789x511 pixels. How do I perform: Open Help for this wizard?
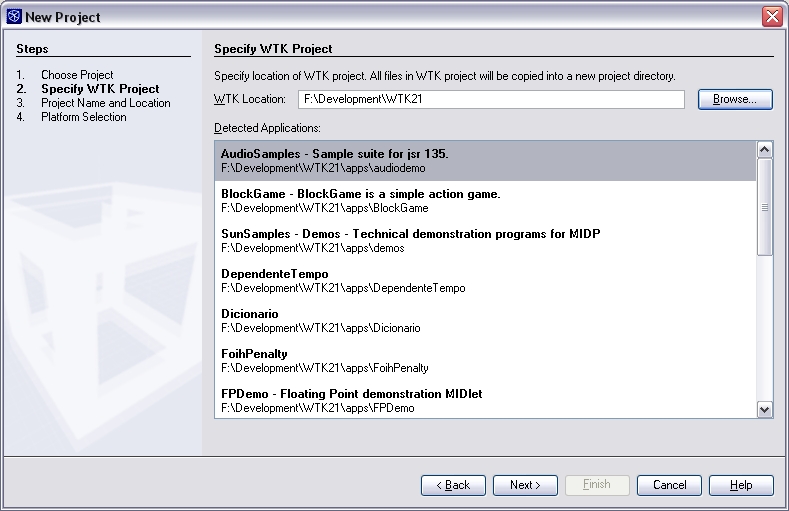click(x=741, y=485)
